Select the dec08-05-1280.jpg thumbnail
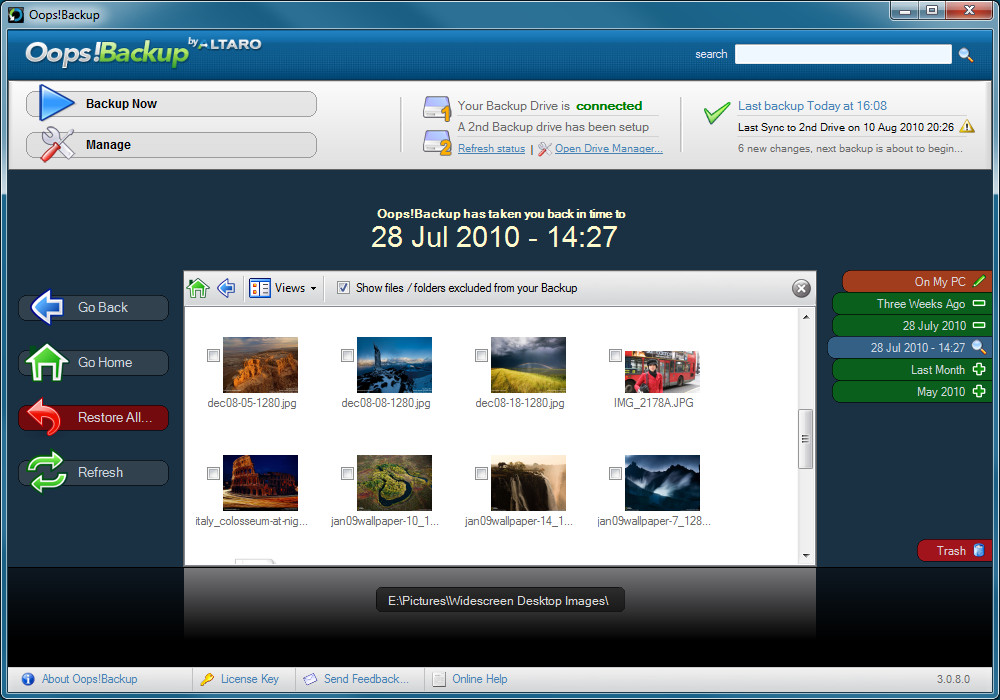Image resolution: width=1000 pixels, height=700 pixels. (x=260, y=365)
